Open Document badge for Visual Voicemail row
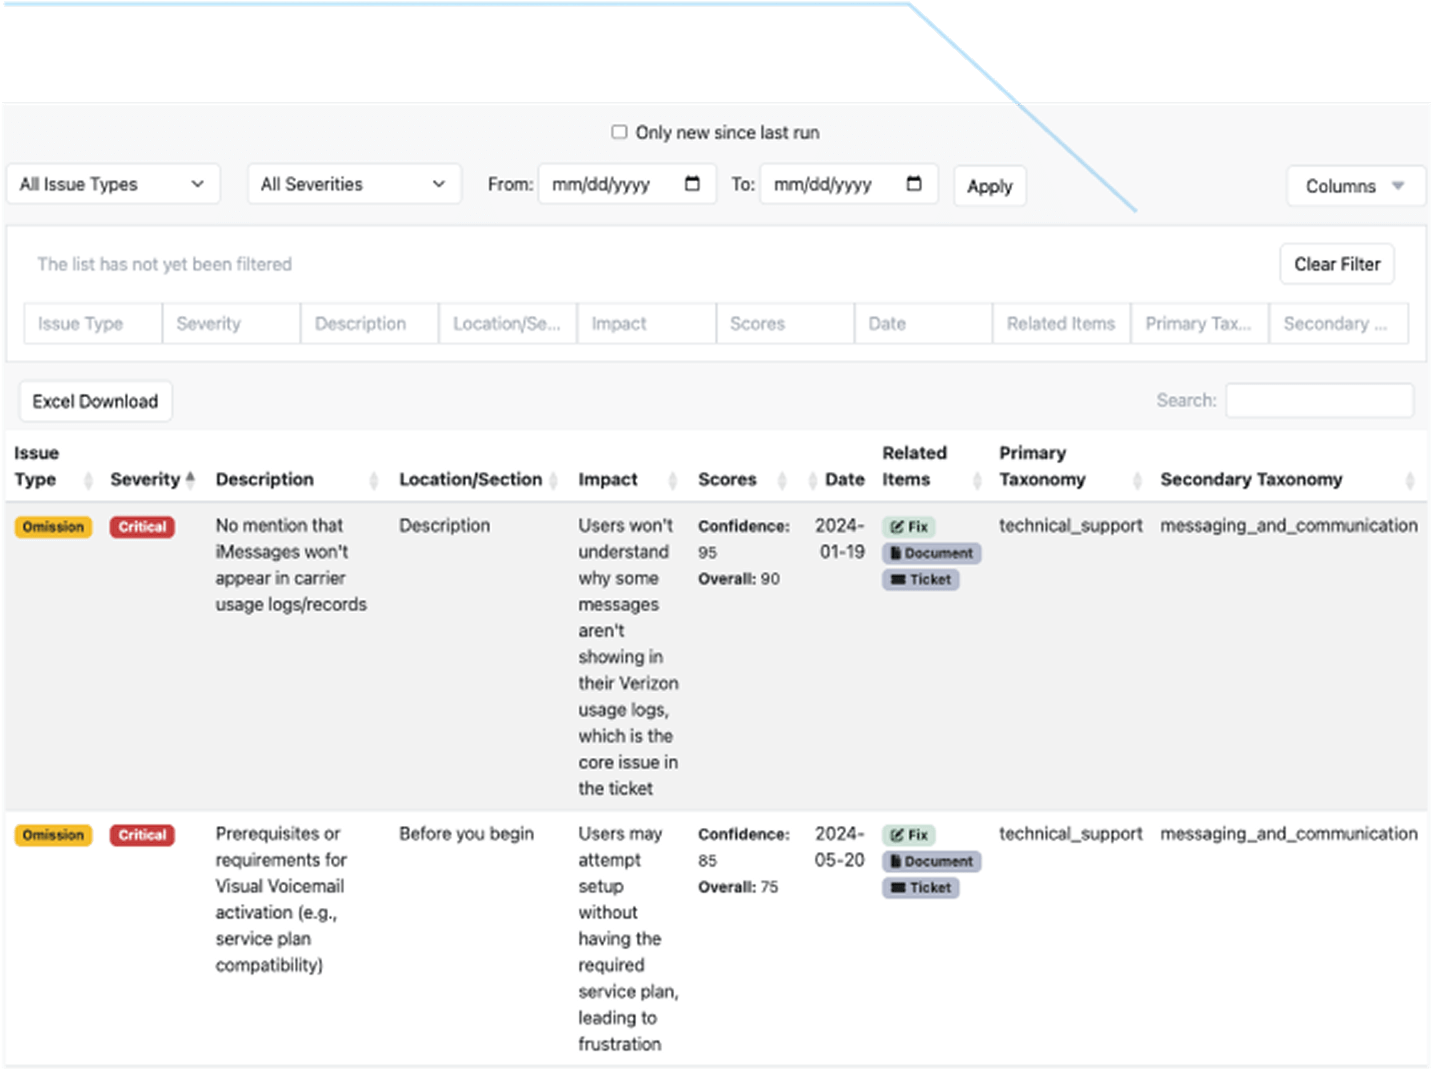1431x1069 pixels. tap(931, 861)
